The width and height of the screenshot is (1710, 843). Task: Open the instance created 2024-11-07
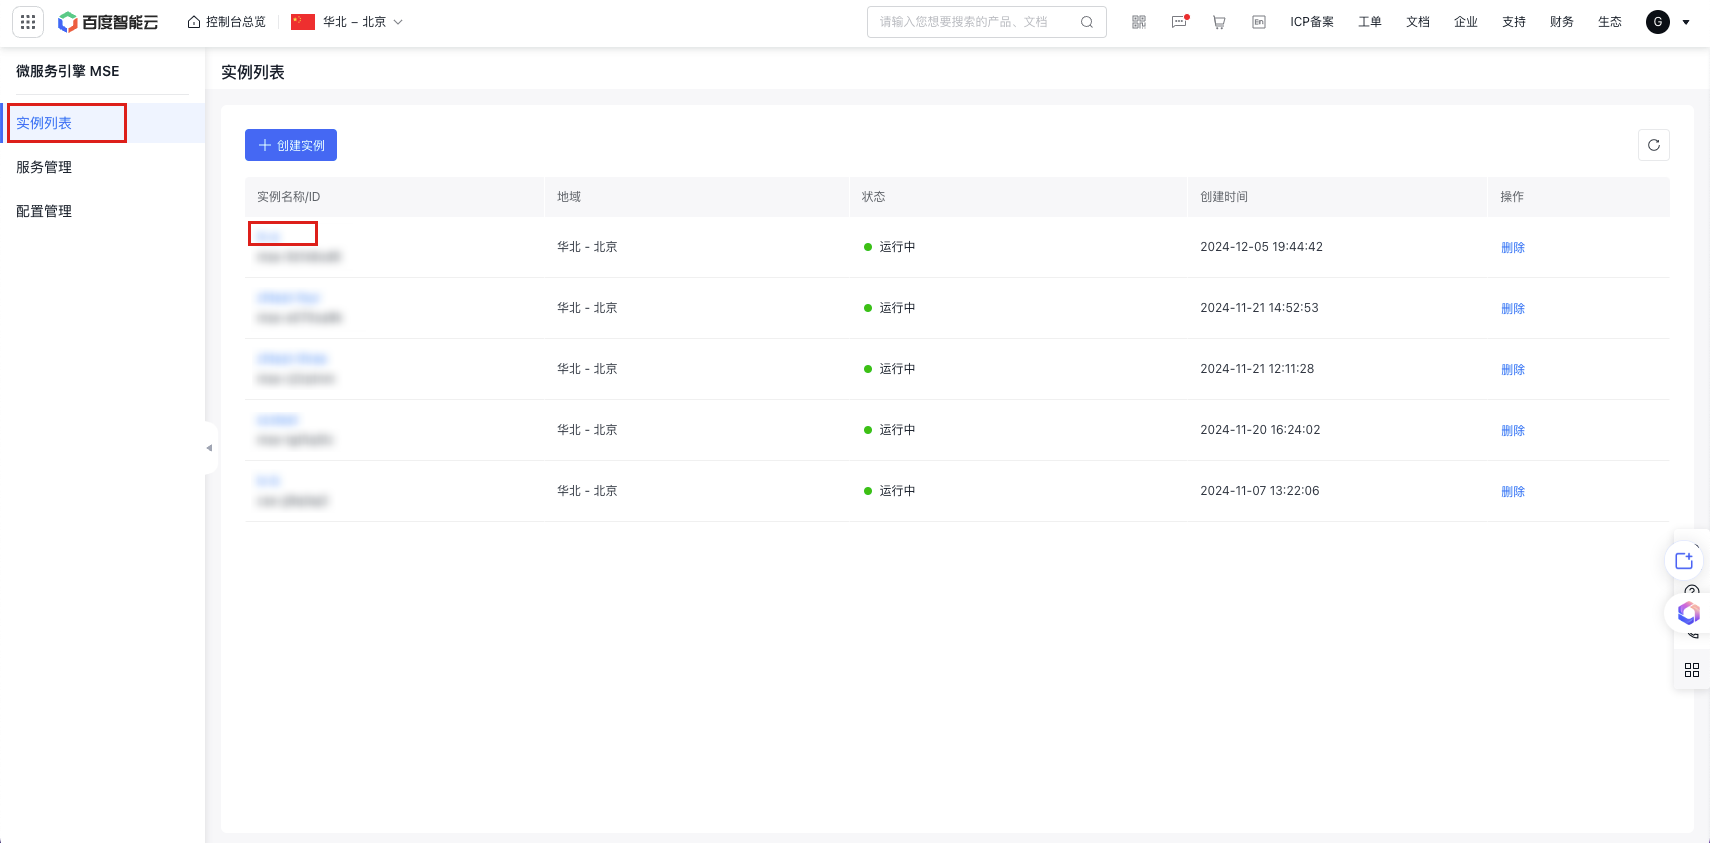coord(268,480)
